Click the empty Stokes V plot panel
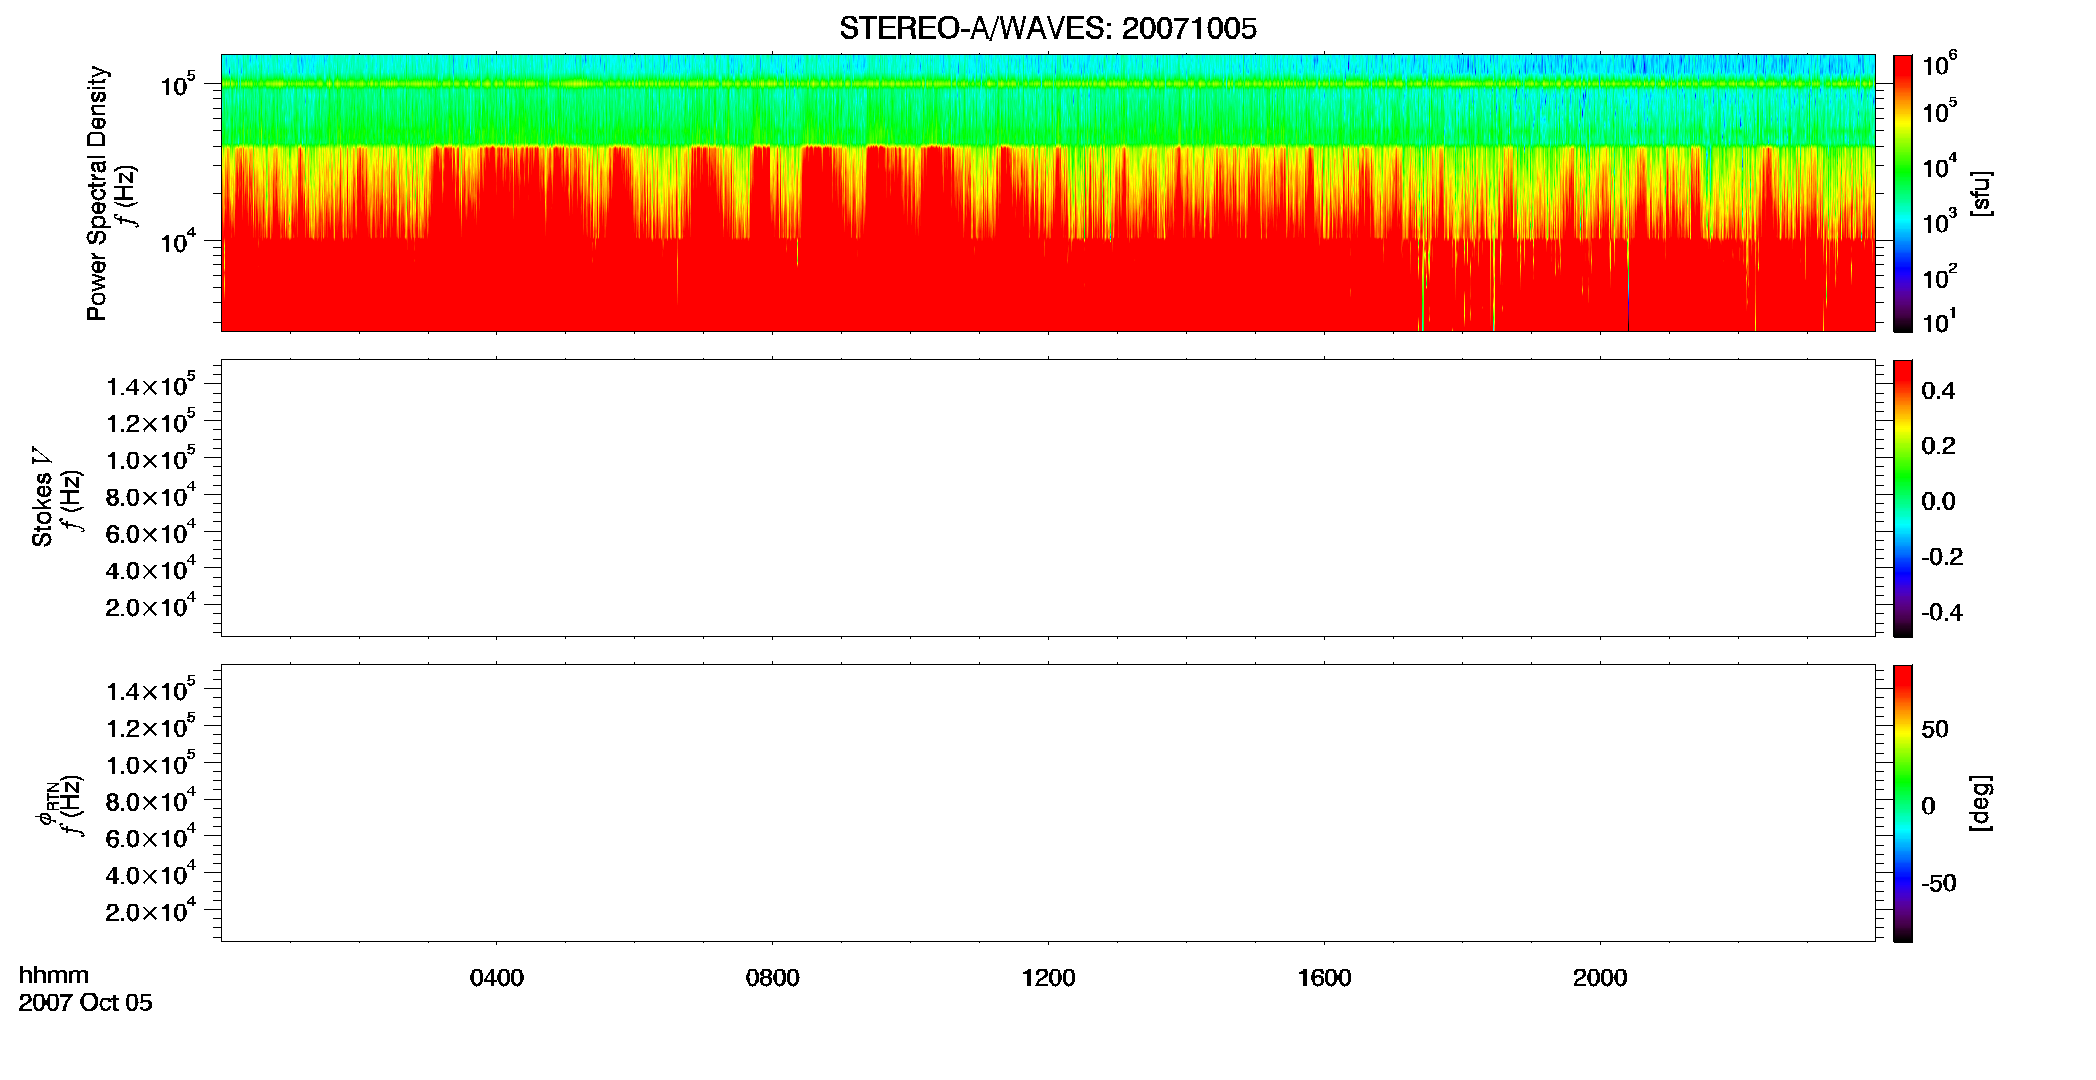 click(x=1048, y=498)
